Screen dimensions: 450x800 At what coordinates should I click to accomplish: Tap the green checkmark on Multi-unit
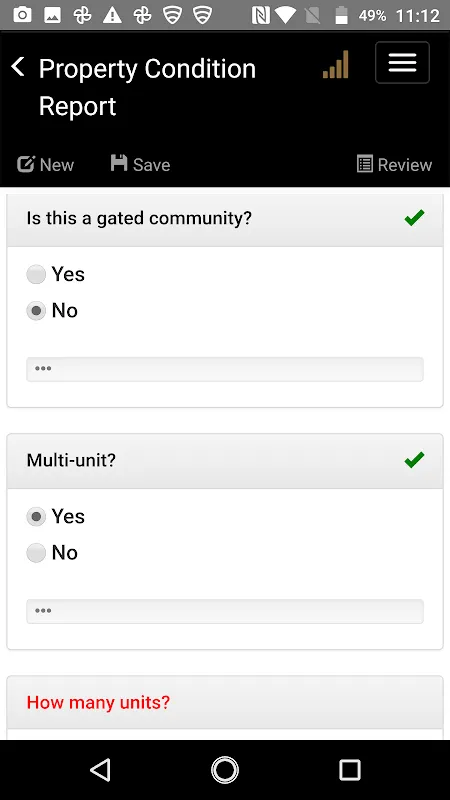[414, 460]
